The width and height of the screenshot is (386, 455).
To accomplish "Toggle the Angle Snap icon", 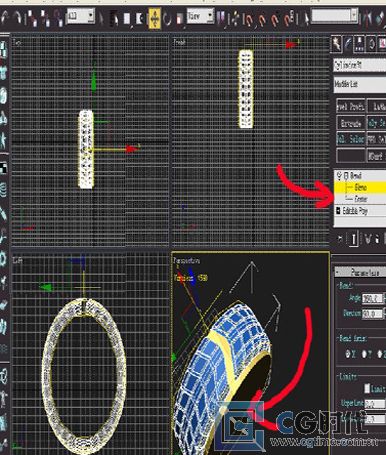I will [x=262, y=19].
